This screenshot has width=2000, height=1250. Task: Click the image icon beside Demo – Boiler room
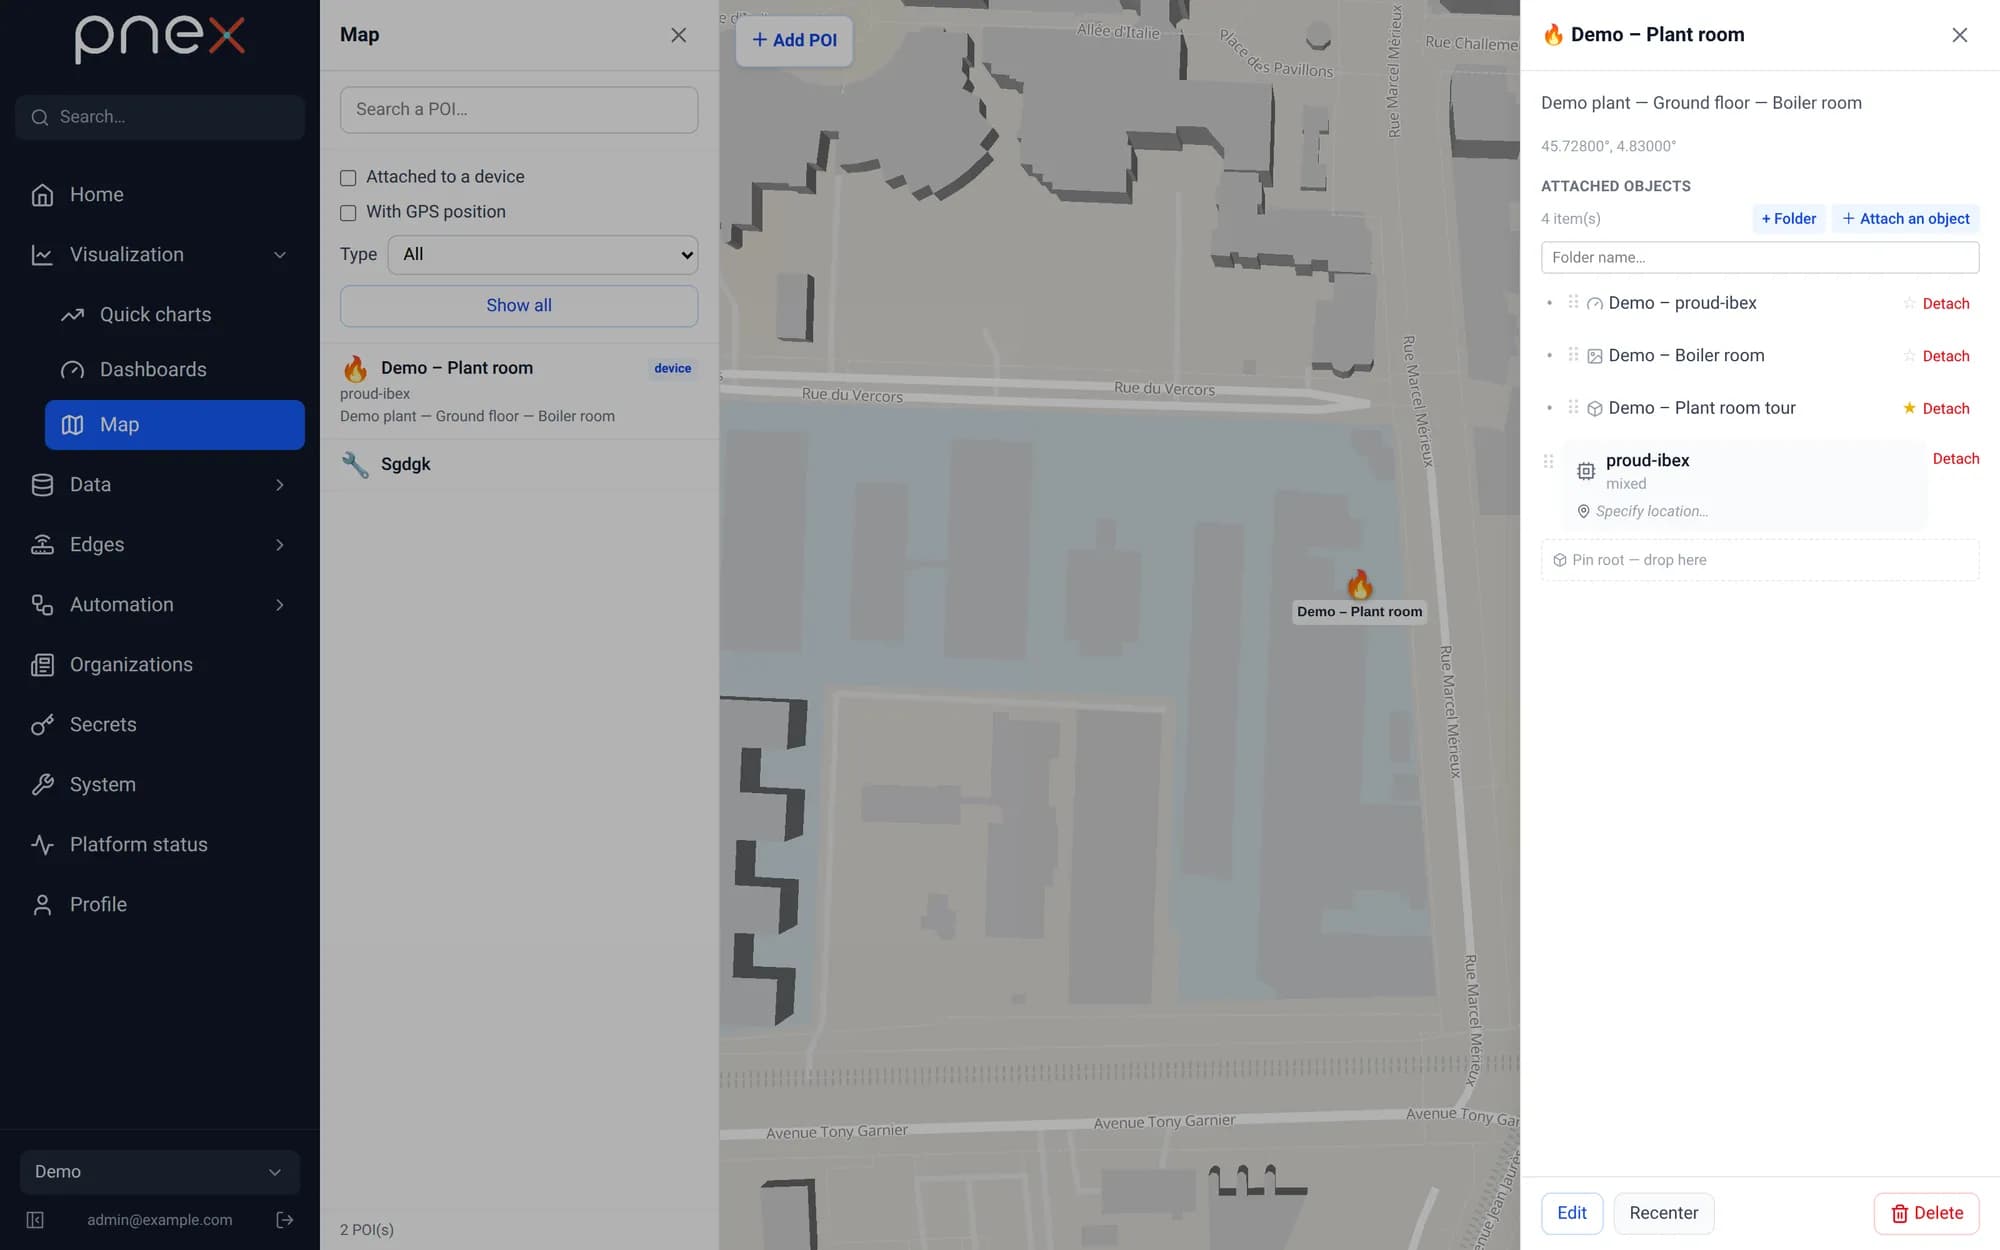(1595, 356)
